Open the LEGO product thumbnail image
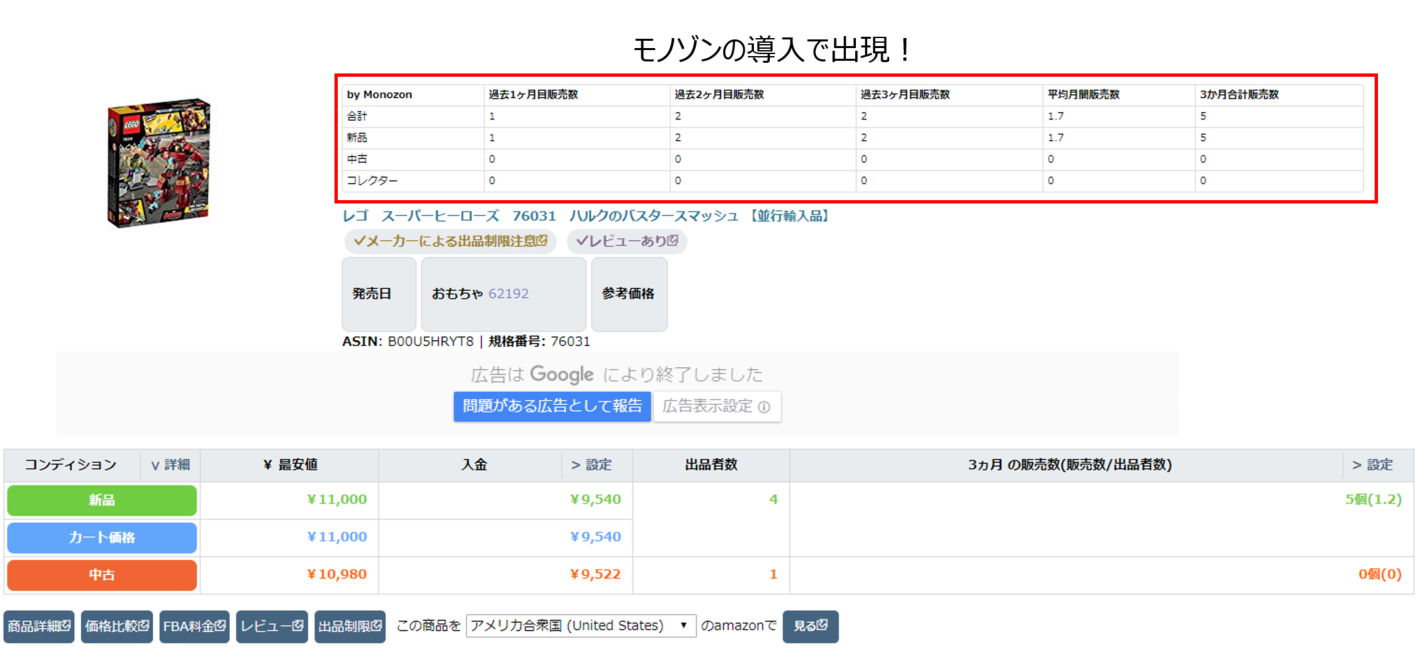 (x=158, y=162)
